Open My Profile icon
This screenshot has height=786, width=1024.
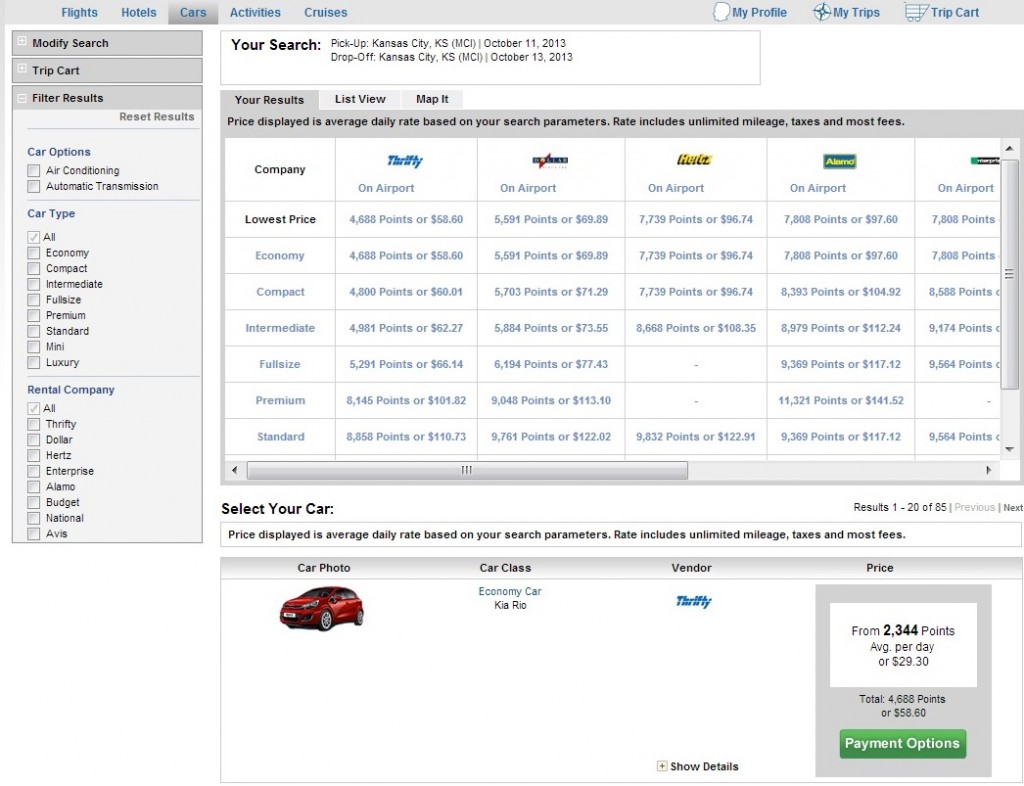coord(720,12)
